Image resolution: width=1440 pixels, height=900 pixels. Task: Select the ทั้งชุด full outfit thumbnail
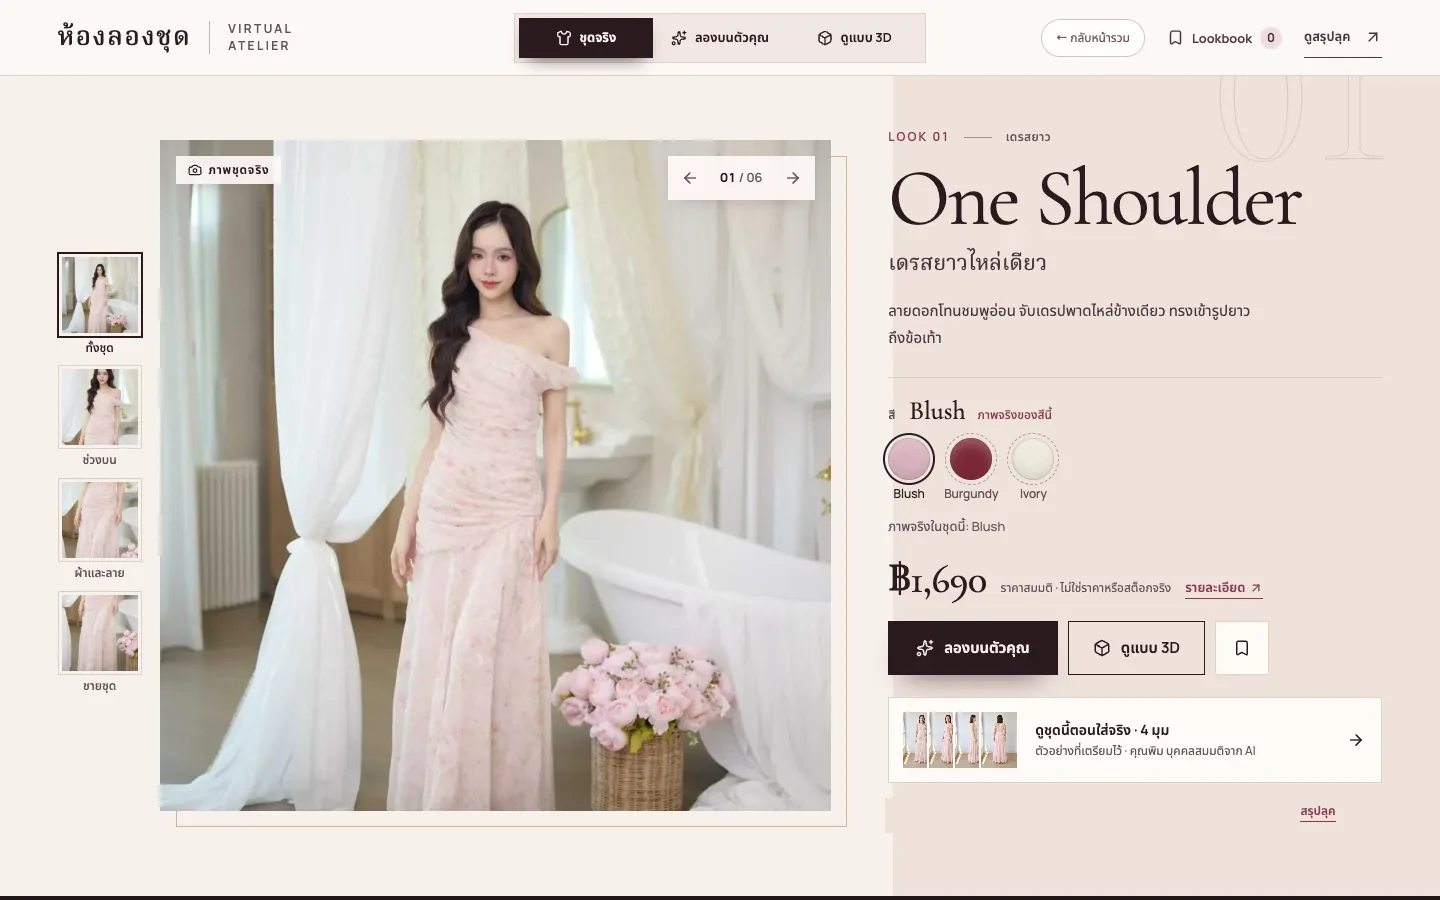point(100,295)
